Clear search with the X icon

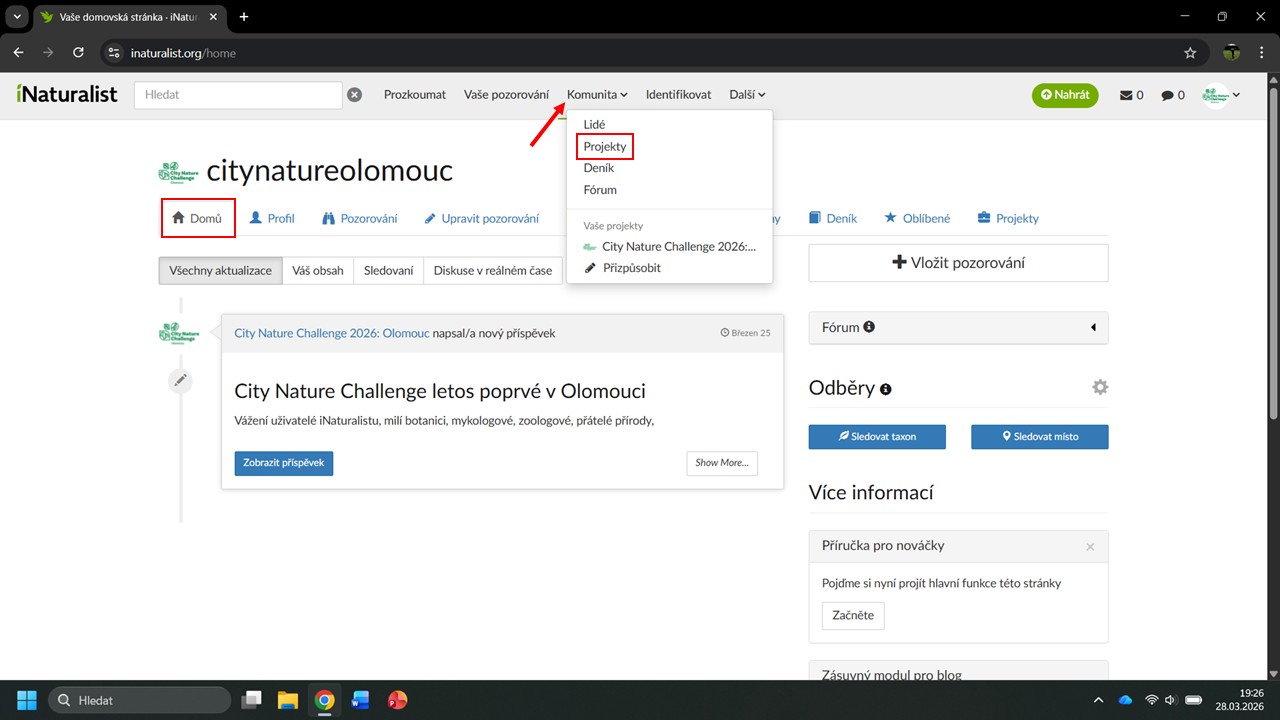click(x=354, y=95)
